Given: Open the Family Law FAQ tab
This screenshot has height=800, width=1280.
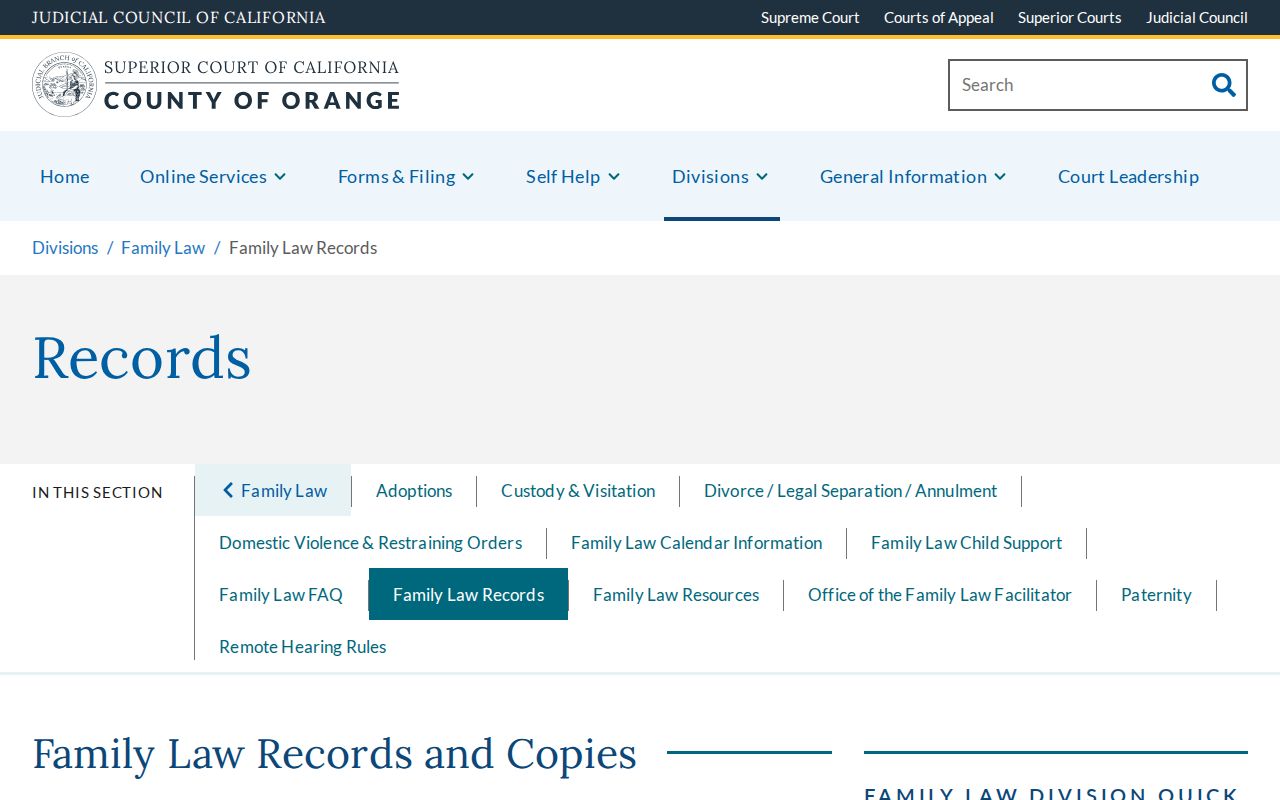Looking at the screenshot, I should (281, 595).
